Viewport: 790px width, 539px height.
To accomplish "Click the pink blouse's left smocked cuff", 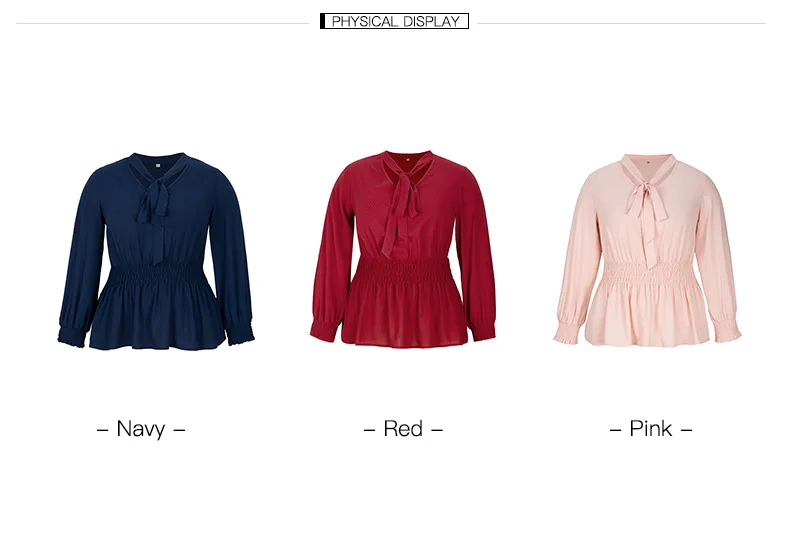I will [569, 333].
